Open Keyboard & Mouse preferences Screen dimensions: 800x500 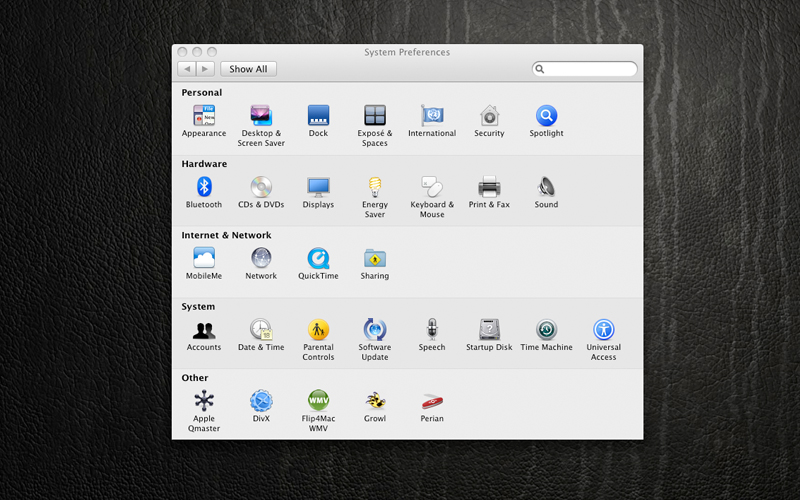tap(432, 187)
